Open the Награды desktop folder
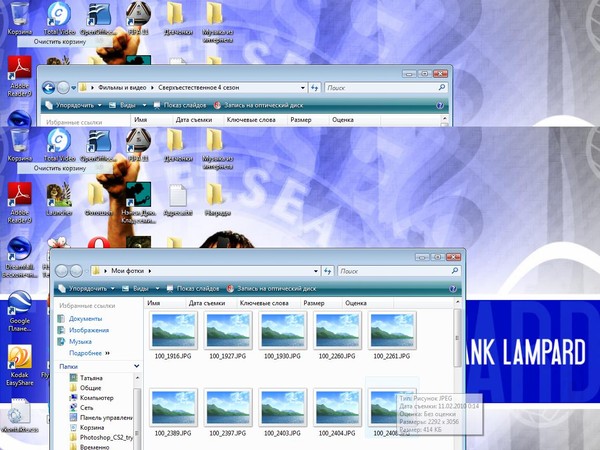 (x=217, y=200)
